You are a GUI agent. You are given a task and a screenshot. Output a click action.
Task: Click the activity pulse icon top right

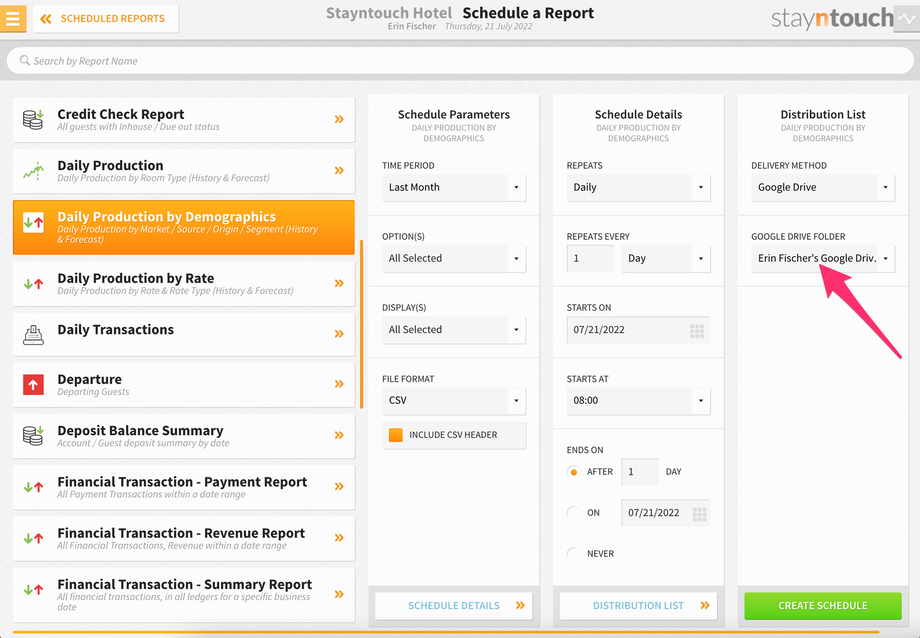(x=907, y=19)
